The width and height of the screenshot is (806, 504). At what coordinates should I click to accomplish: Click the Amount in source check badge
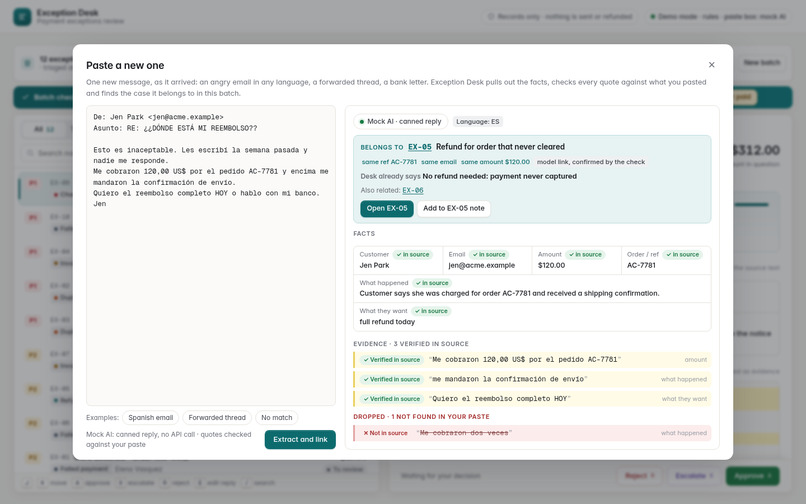[585, 255]
